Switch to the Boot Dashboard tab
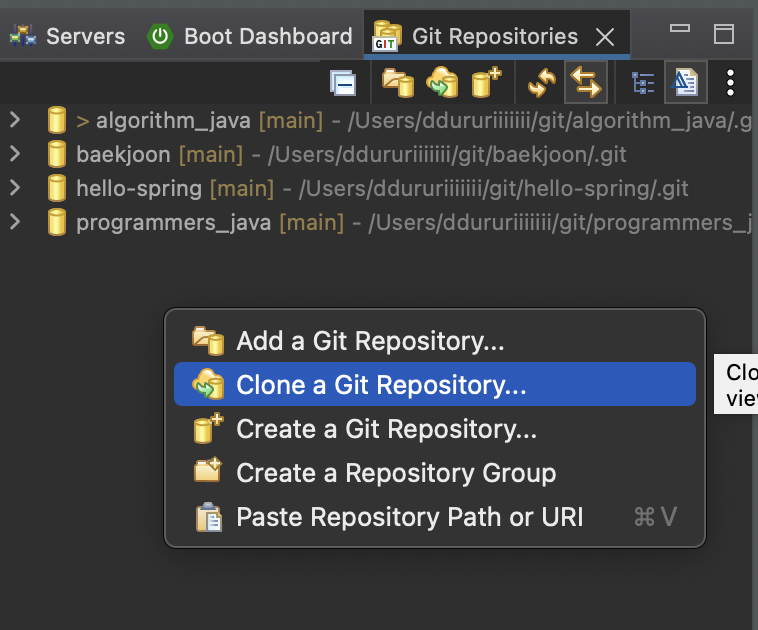 (249, 36)
